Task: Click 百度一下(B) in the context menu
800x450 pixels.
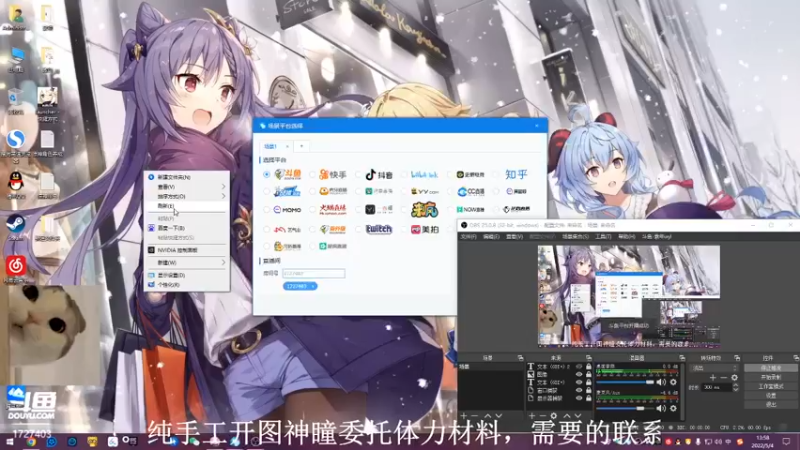Action: point(187,228)
